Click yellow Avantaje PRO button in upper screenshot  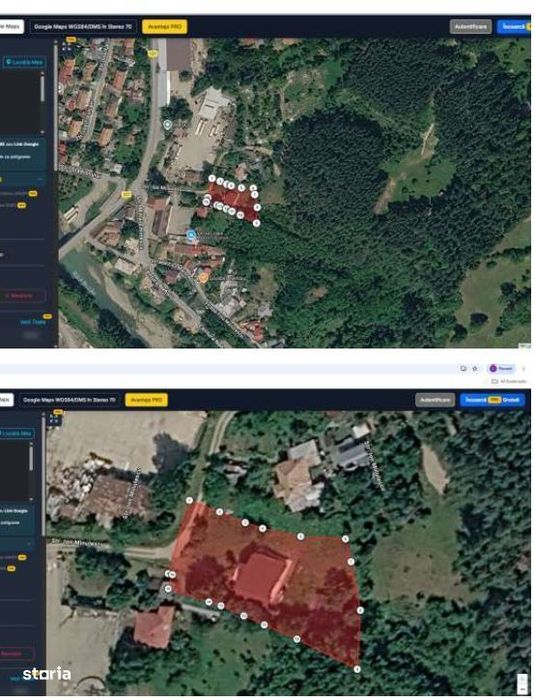click(164, 27)
